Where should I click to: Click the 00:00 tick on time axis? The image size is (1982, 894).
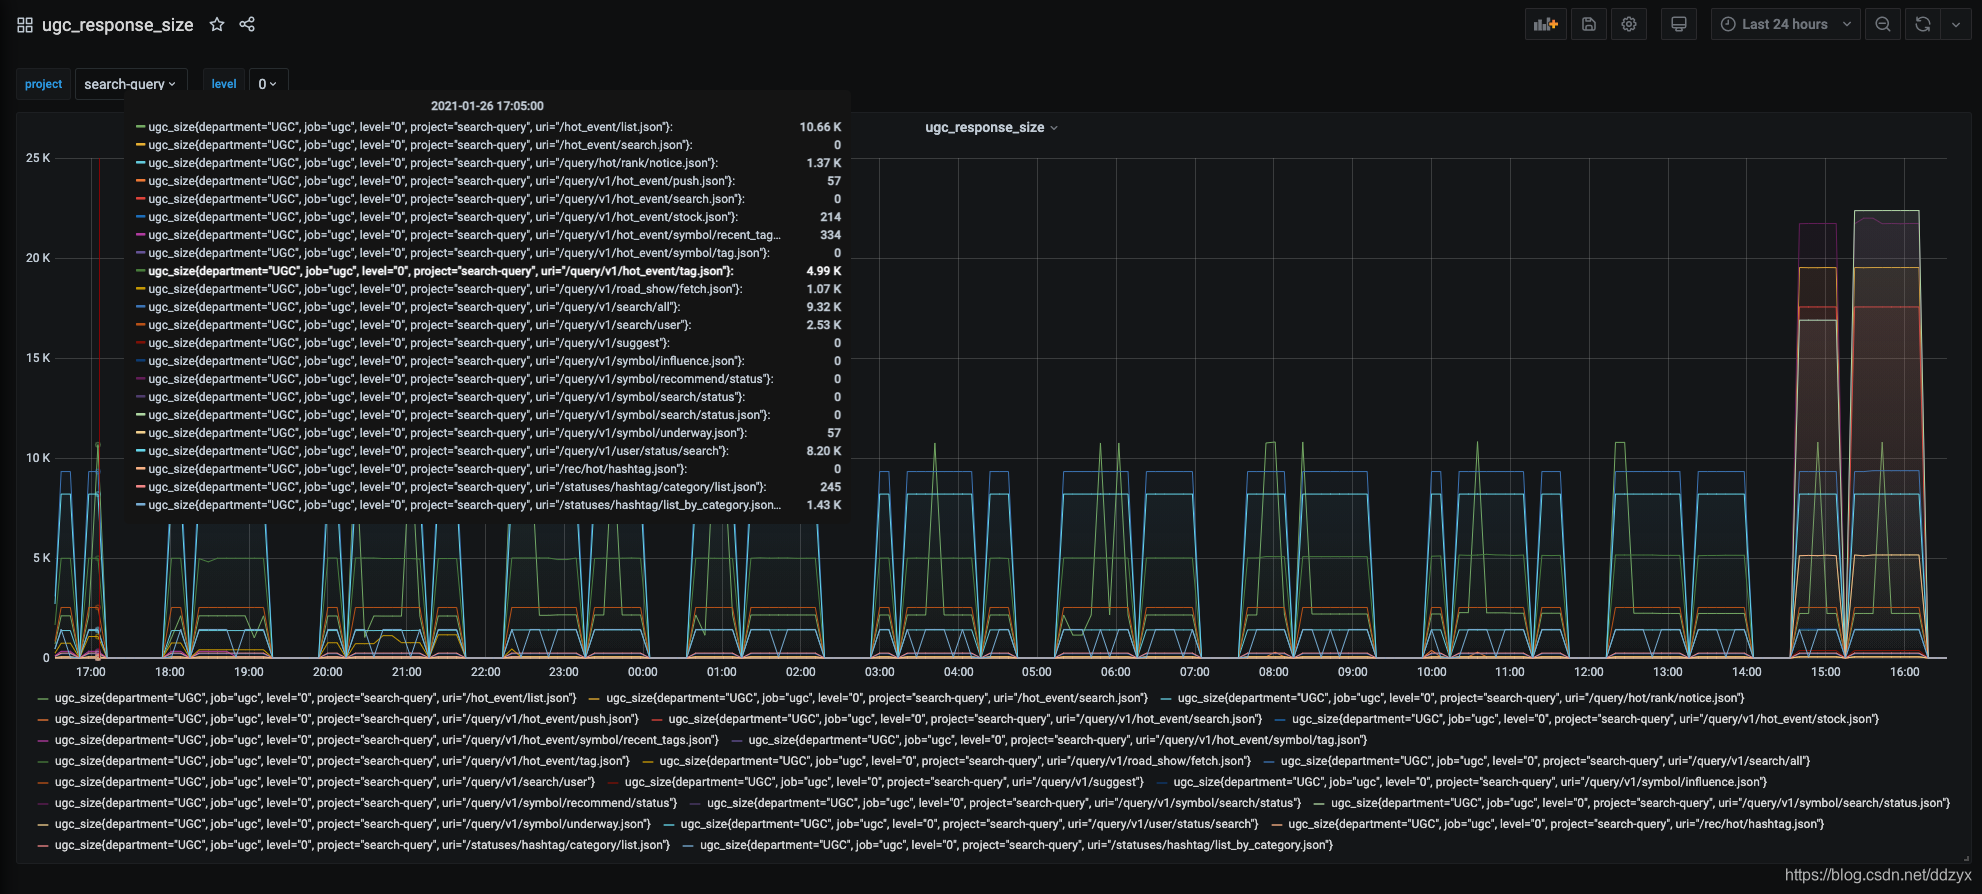(643, 672)
